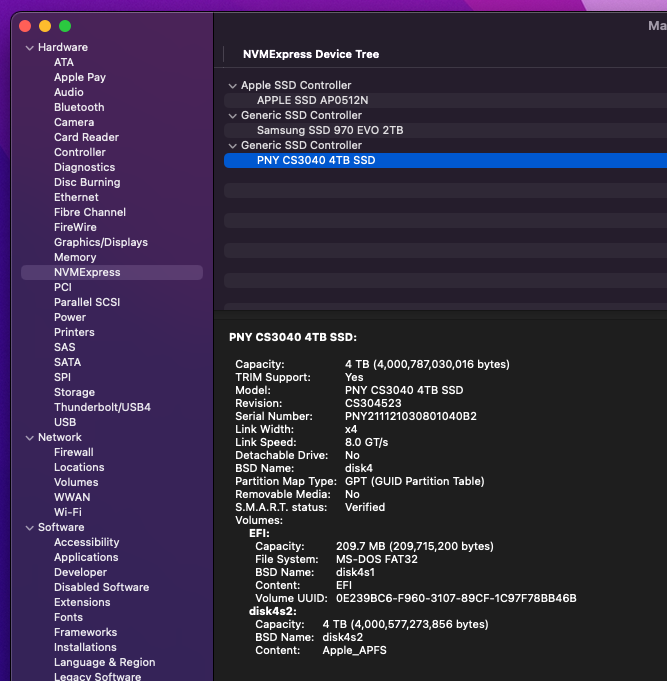The image size is (667, 681).
Task: Show Ethernet hardware details
Action: coord(76,197)
